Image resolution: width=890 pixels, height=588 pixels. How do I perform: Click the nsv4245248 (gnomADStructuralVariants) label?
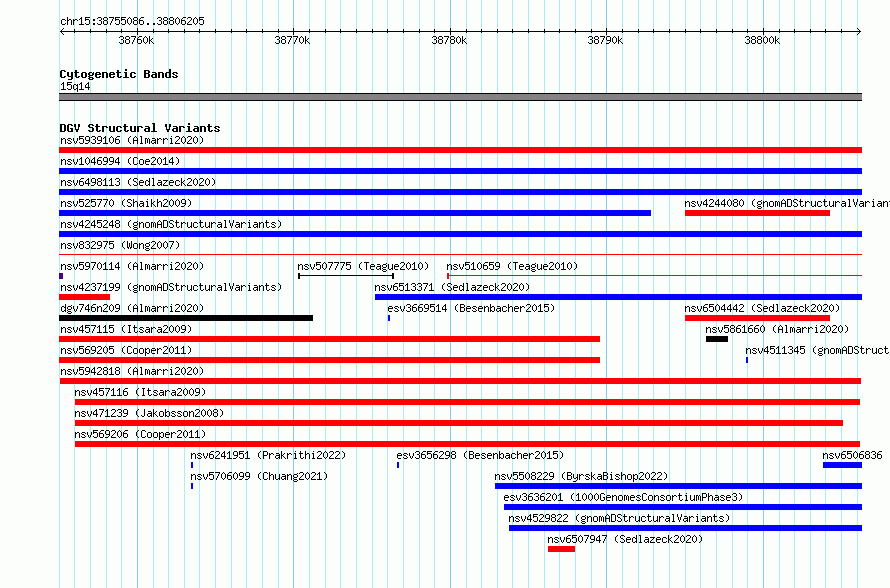point(171,224)
